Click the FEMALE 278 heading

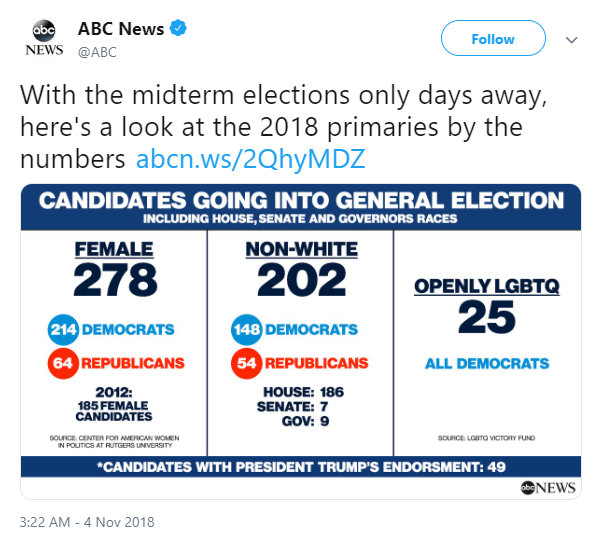coord(115,269)
